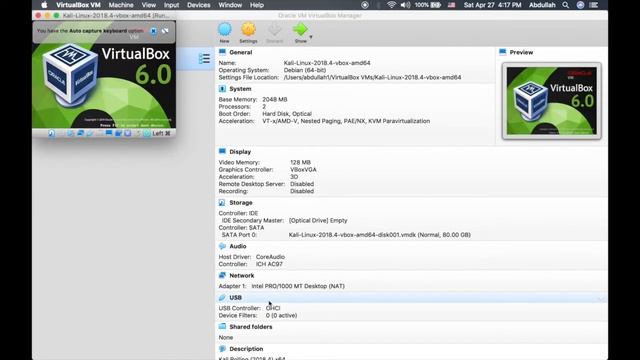Open Notification Center list icon
The height and width of the screenshot is (360, 640).
pos(594,5)
